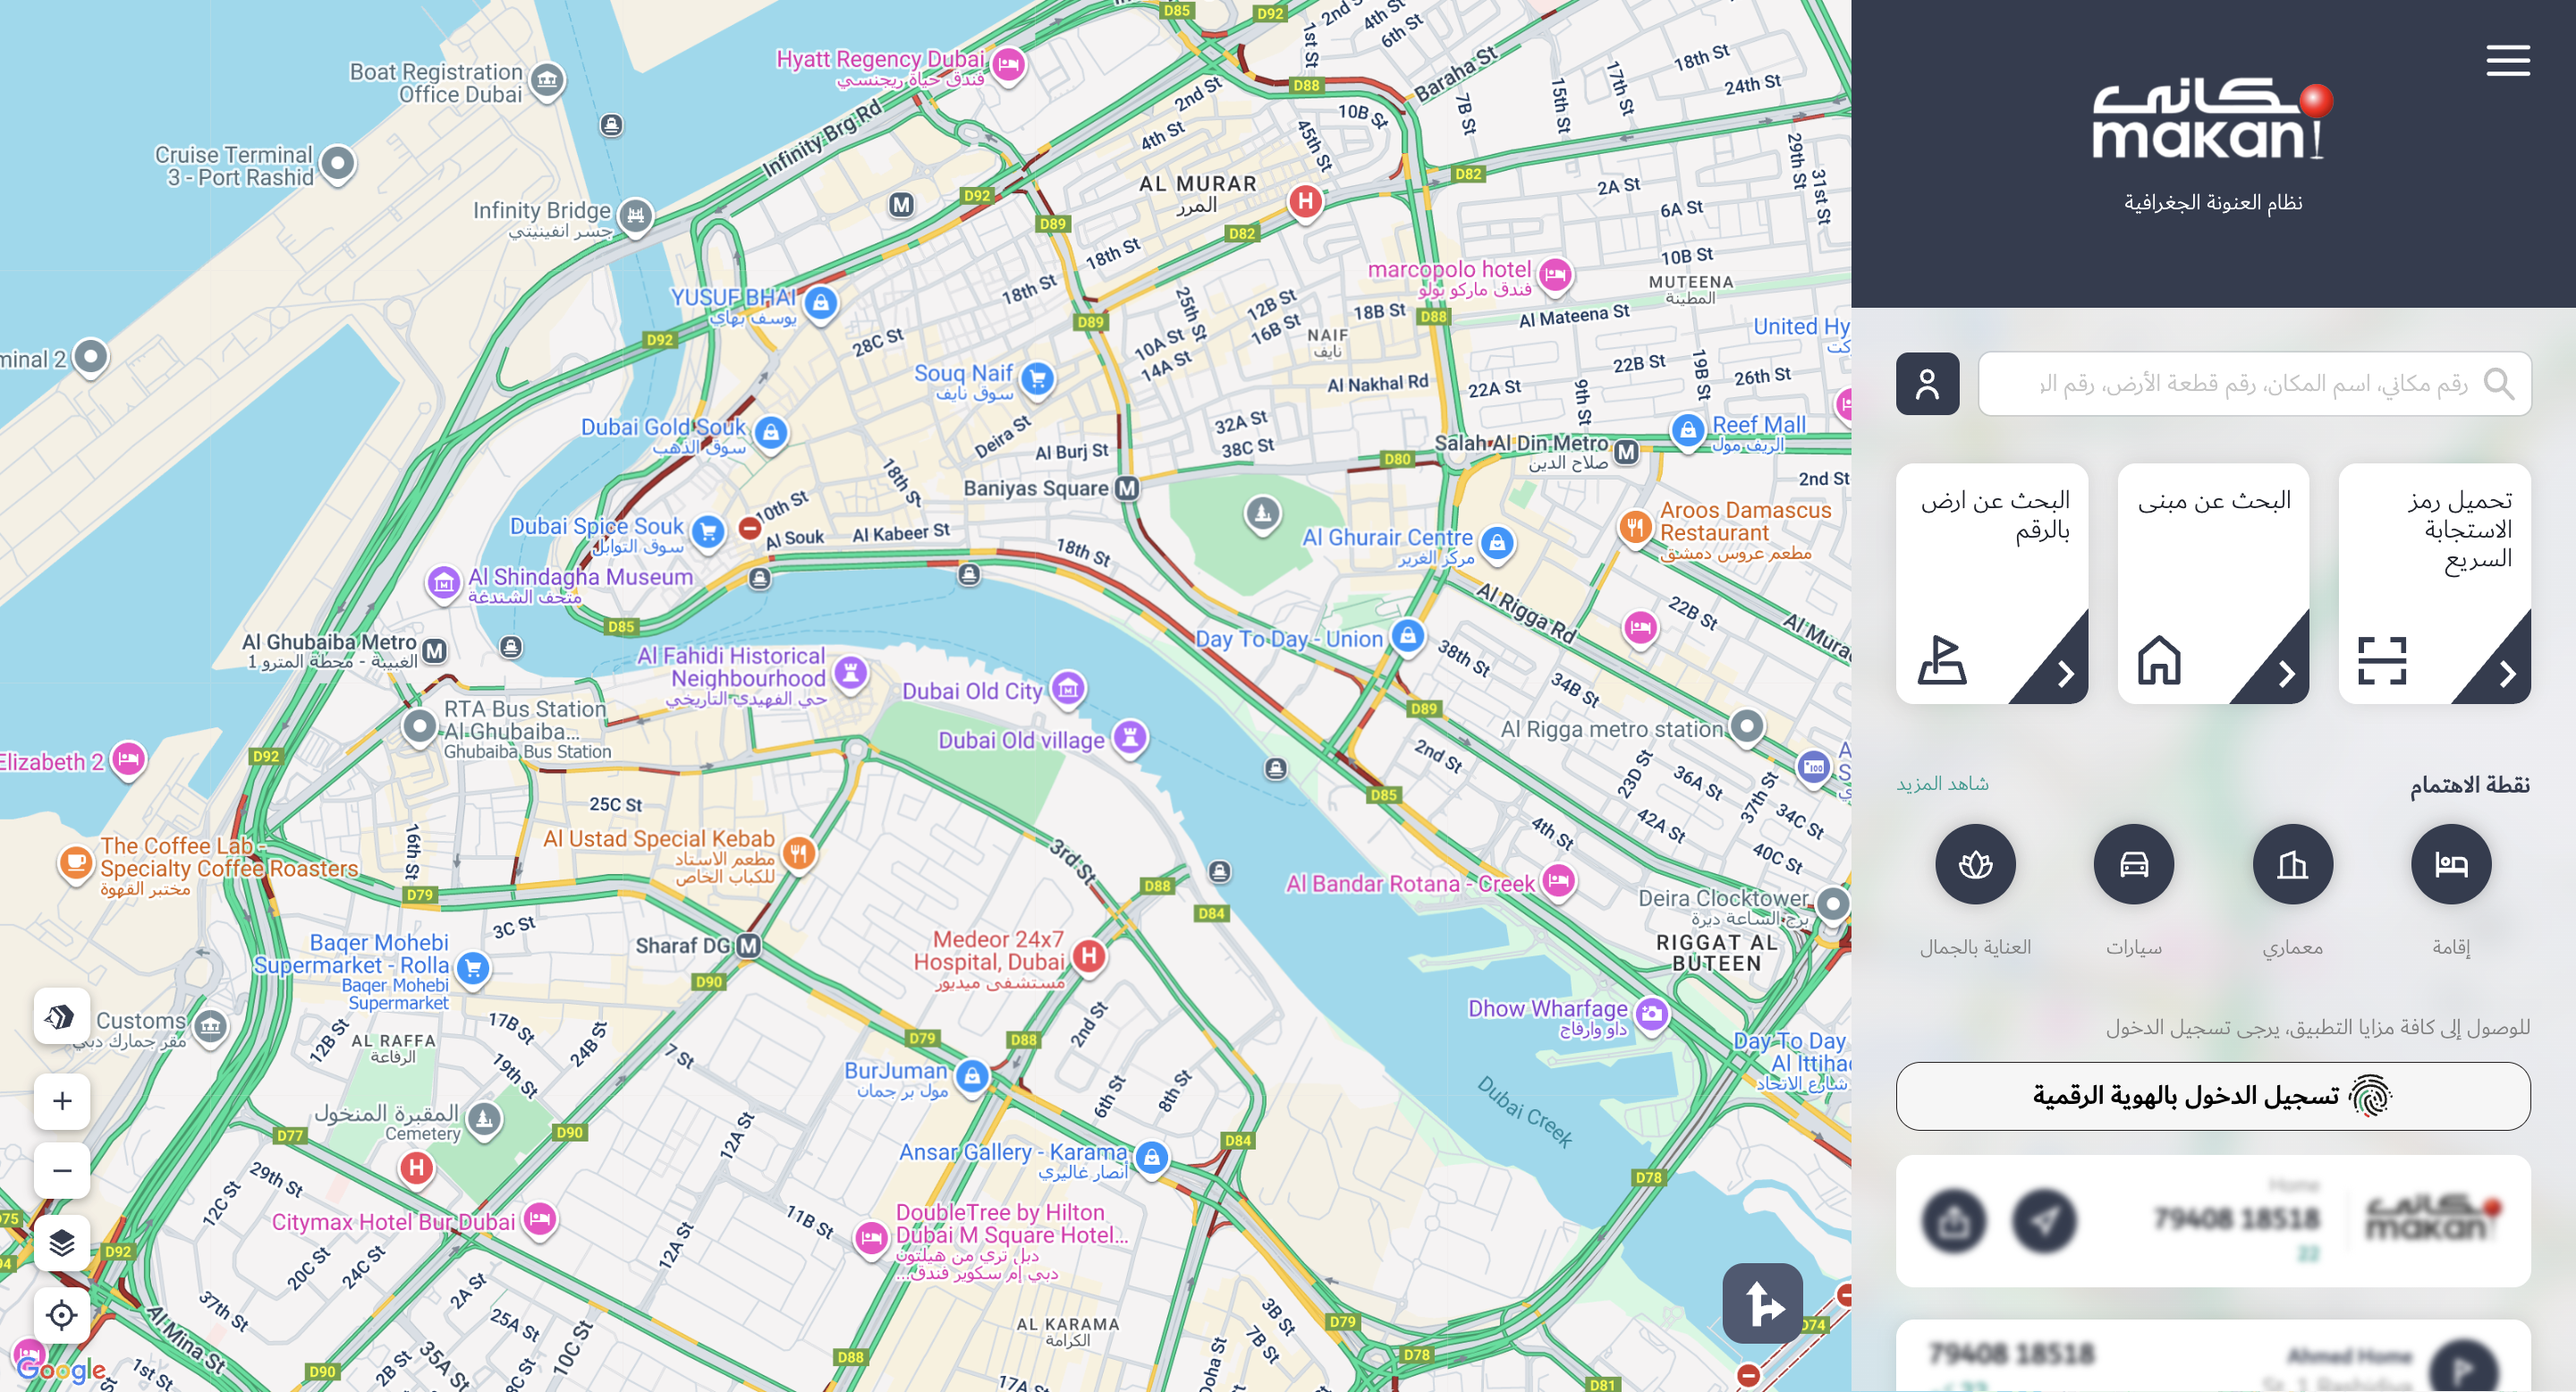
Task: Open the building search card
Action: point(2212,584)
